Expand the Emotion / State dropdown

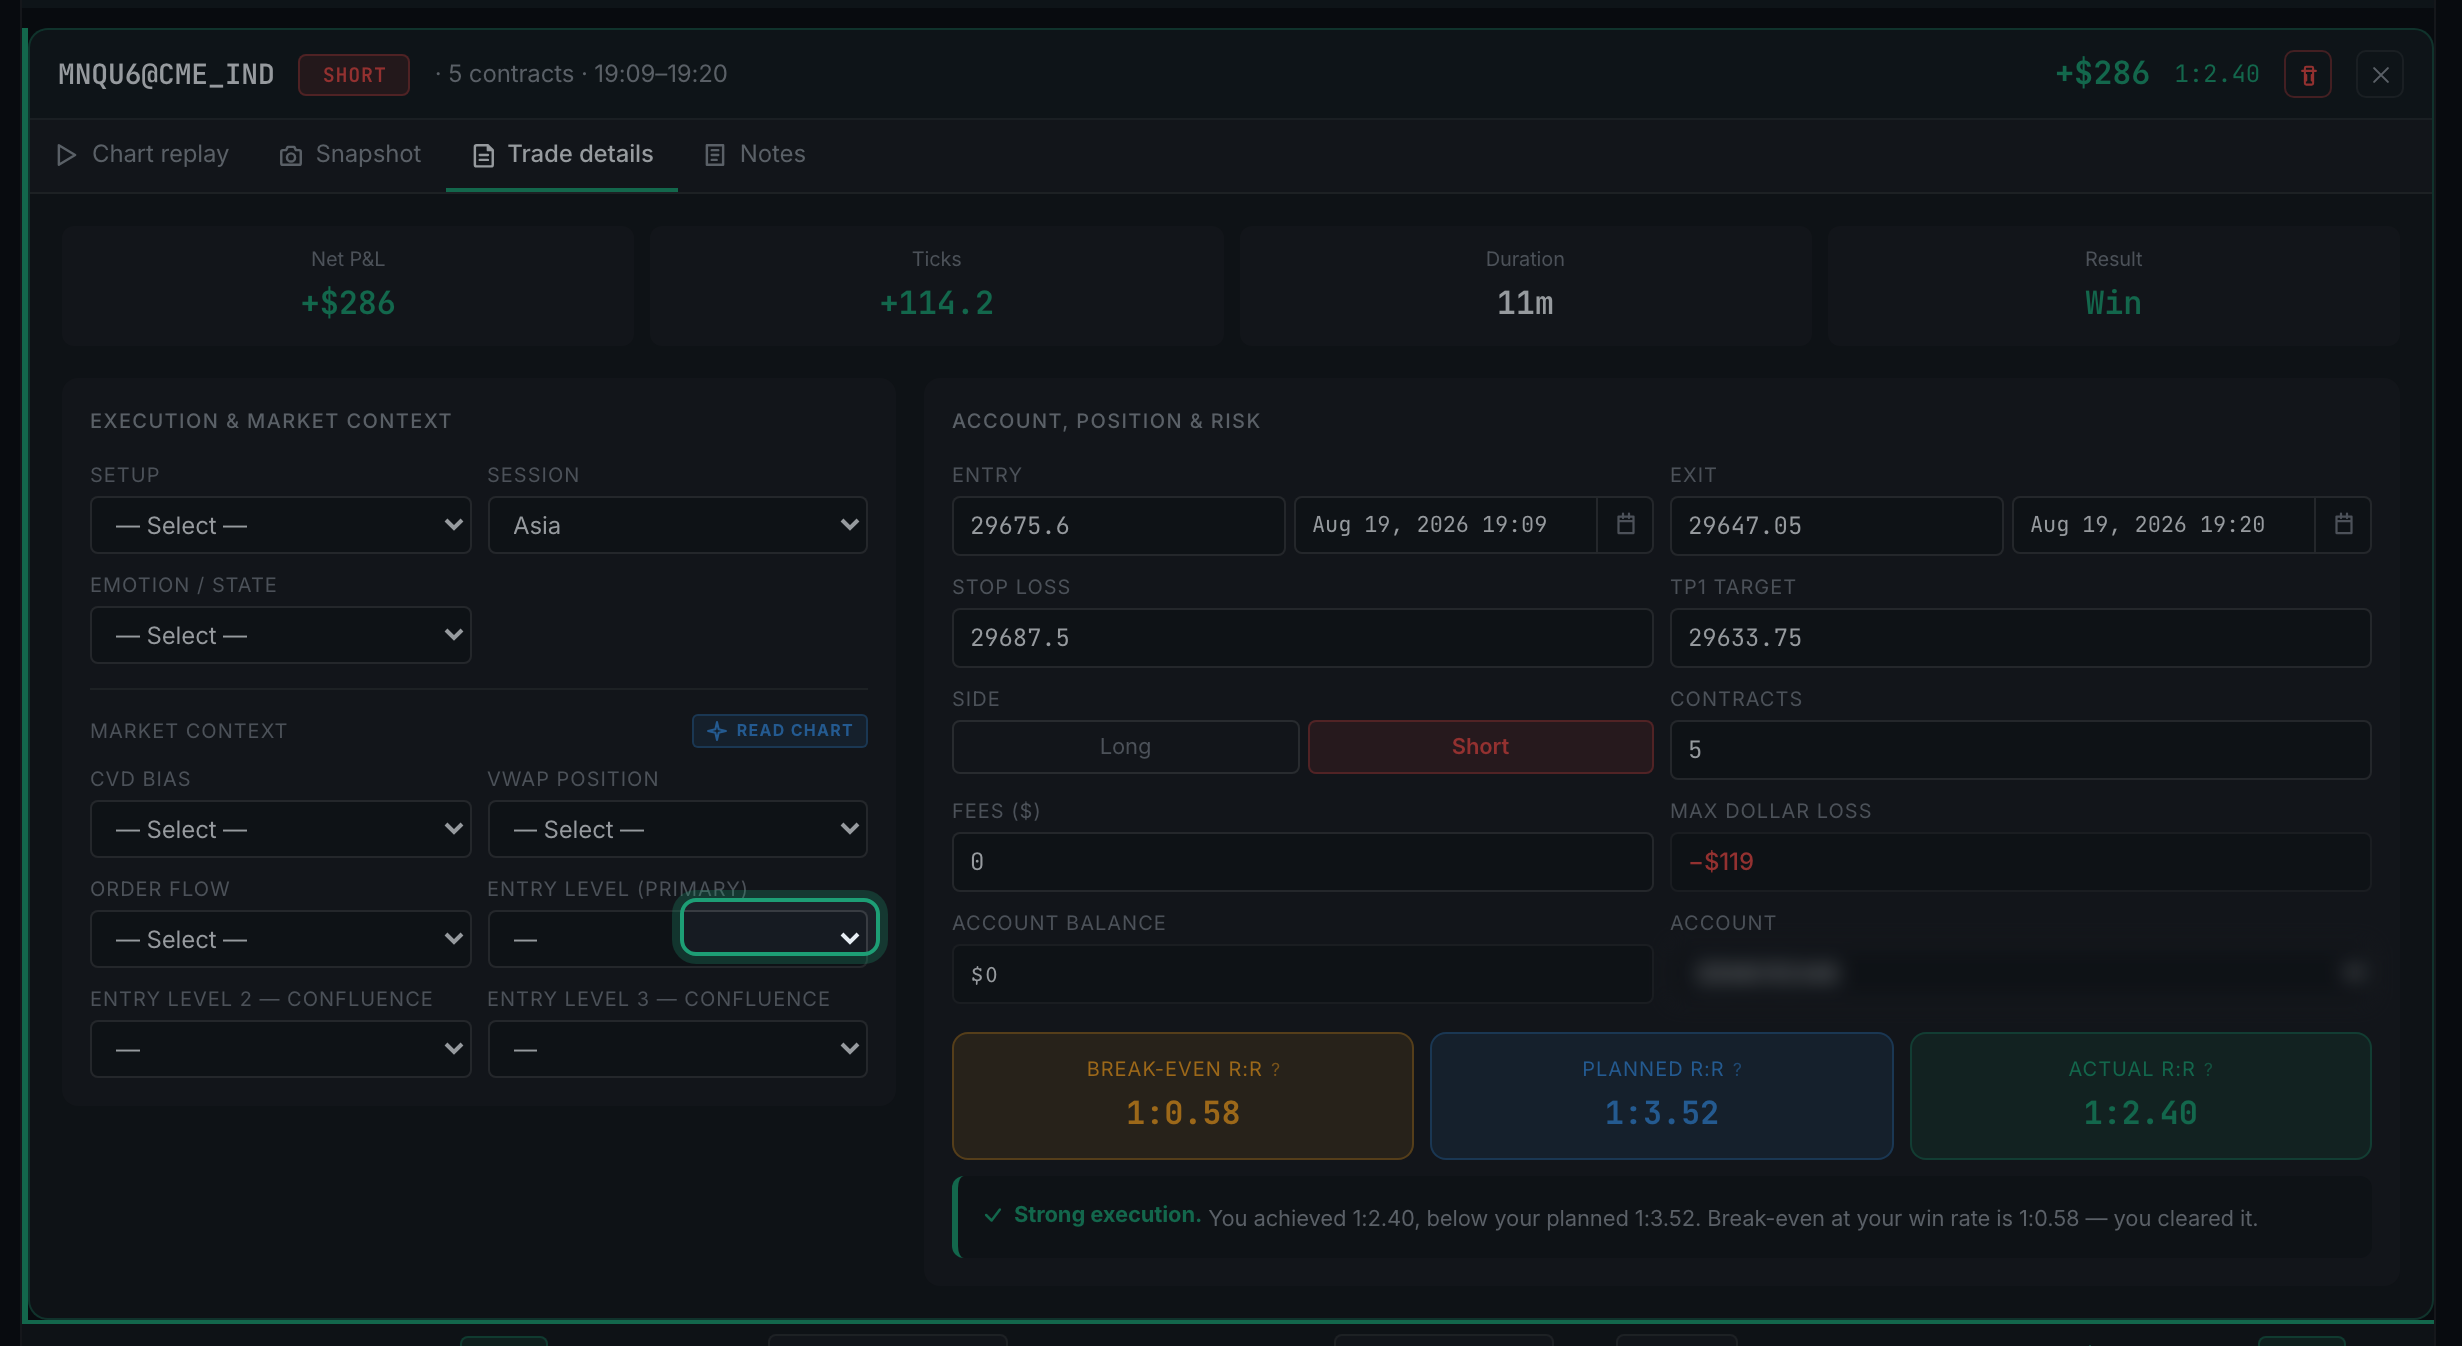click(x=281, y=635)
